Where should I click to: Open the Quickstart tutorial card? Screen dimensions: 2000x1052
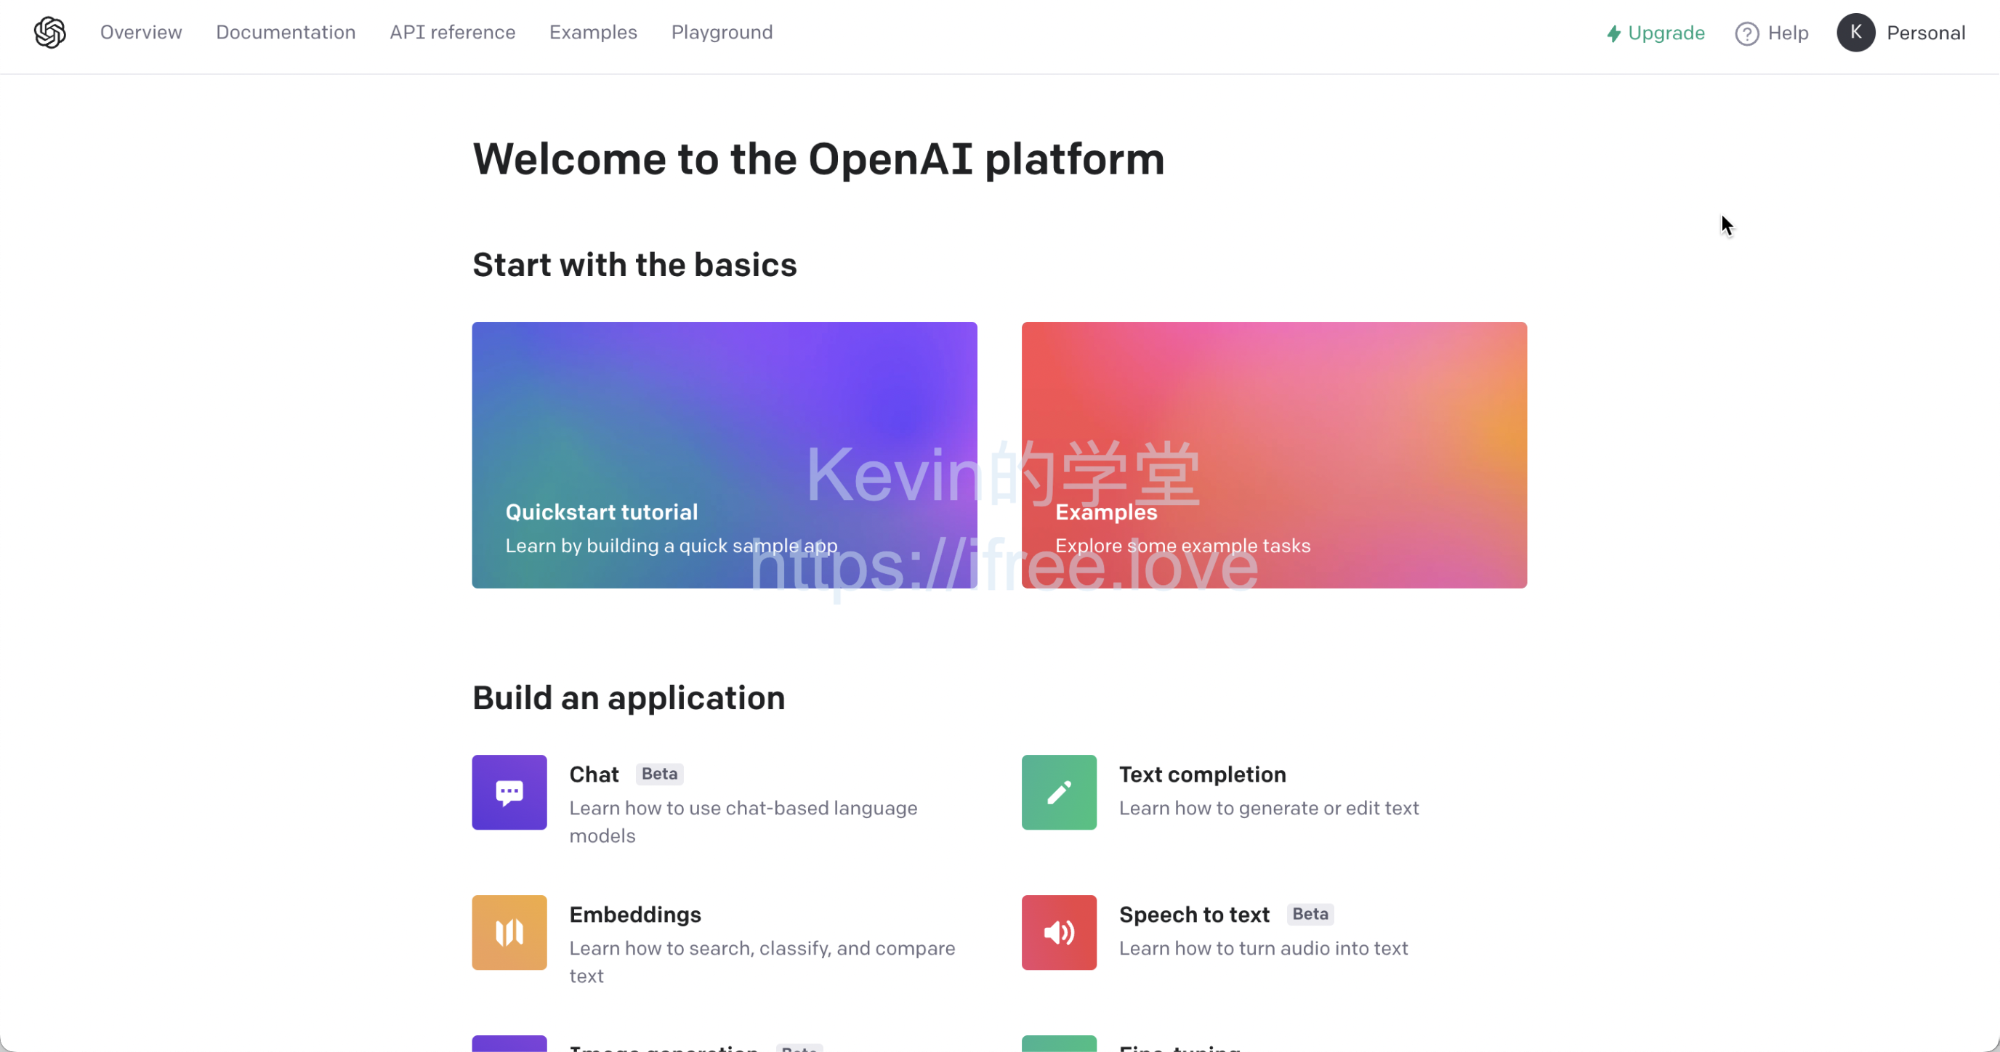[724, 455]
